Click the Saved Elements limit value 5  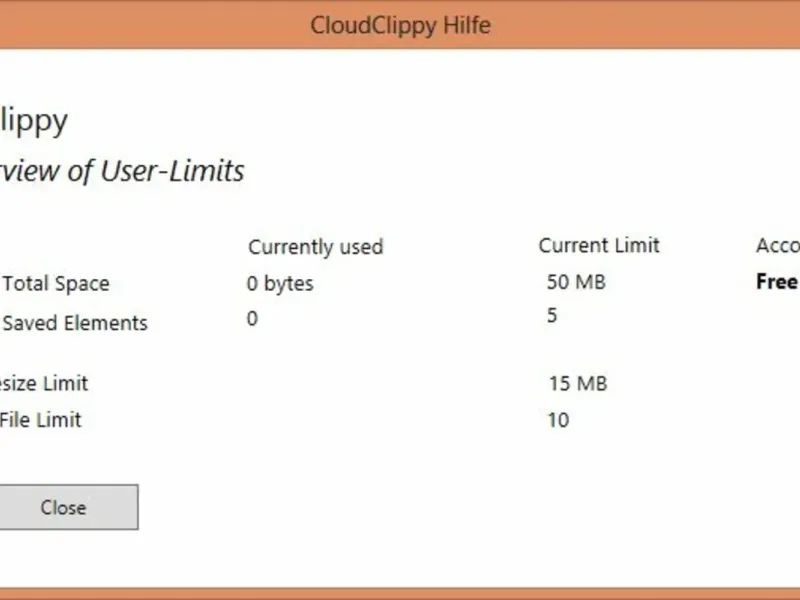click(x=552, y=316)
